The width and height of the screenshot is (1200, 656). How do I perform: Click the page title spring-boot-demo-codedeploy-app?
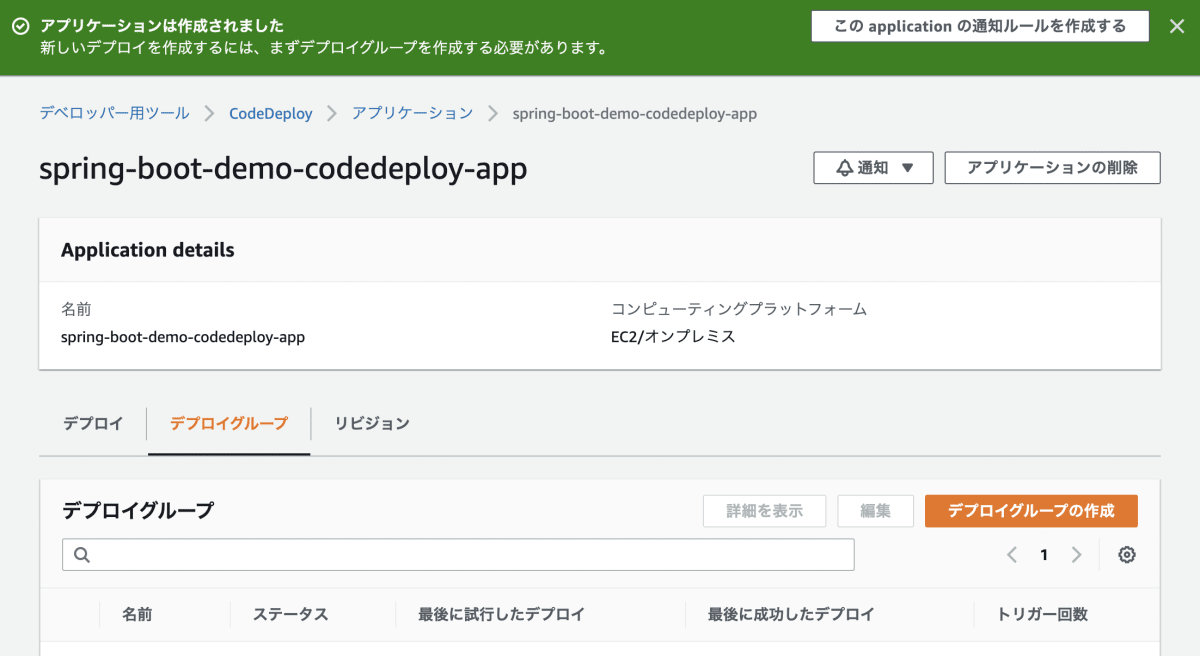[283, 169]
